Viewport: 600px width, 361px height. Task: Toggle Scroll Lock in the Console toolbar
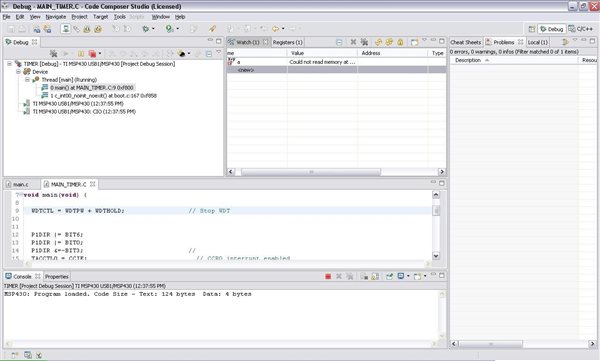[x=375, y=276]
